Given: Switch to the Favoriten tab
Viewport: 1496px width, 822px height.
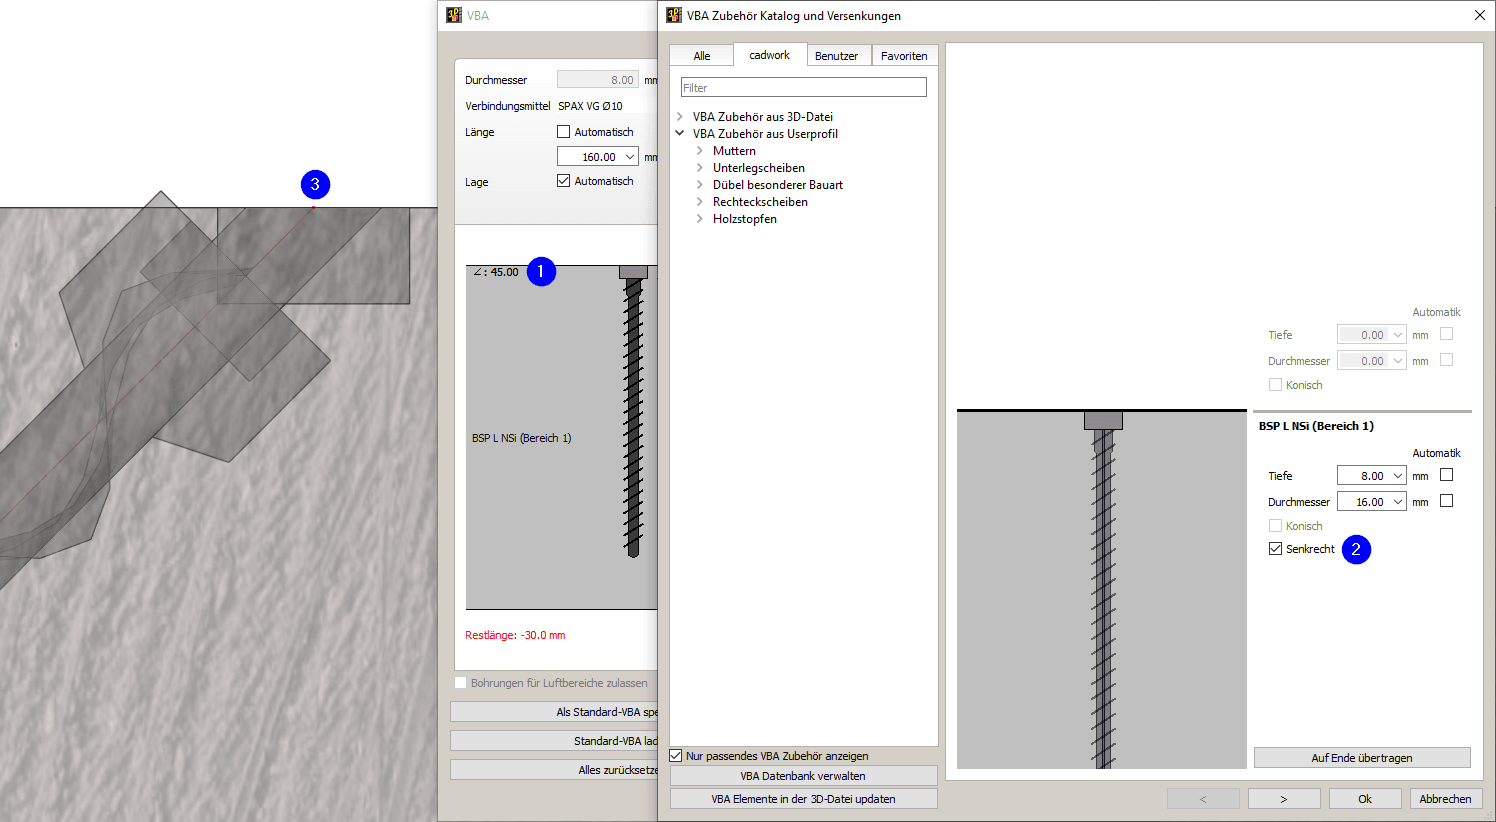Looking at the screenshot, I should coord(904,55).
